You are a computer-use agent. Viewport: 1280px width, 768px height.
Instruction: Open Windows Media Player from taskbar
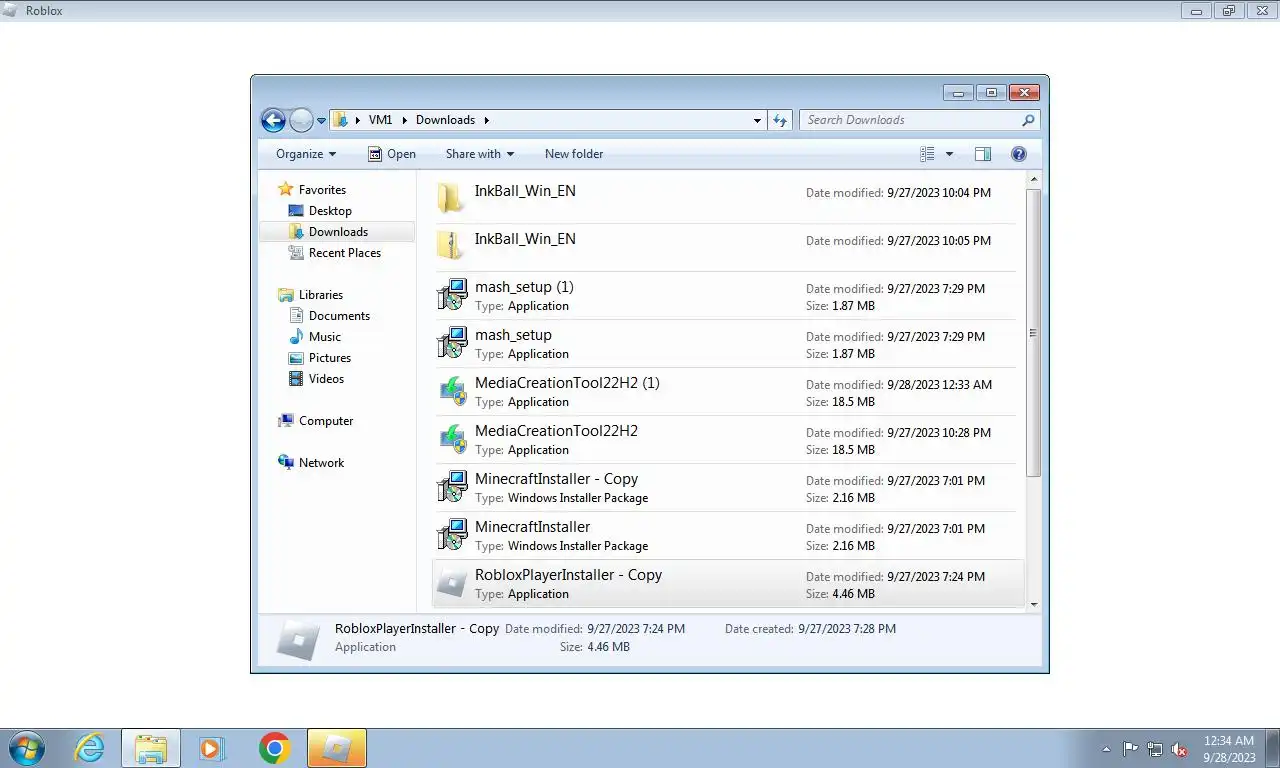[x=212, y=748]
